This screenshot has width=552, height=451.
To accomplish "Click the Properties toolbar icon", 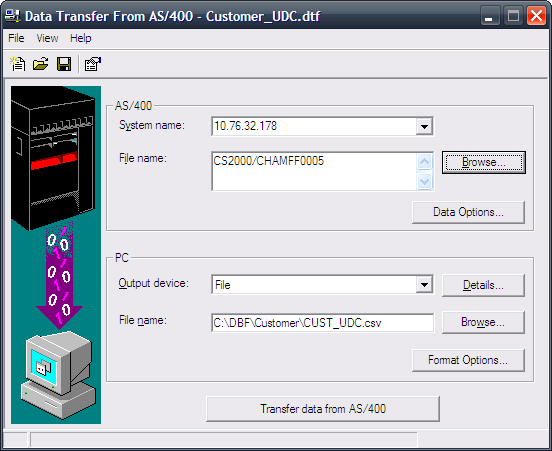I will point(93,64).
